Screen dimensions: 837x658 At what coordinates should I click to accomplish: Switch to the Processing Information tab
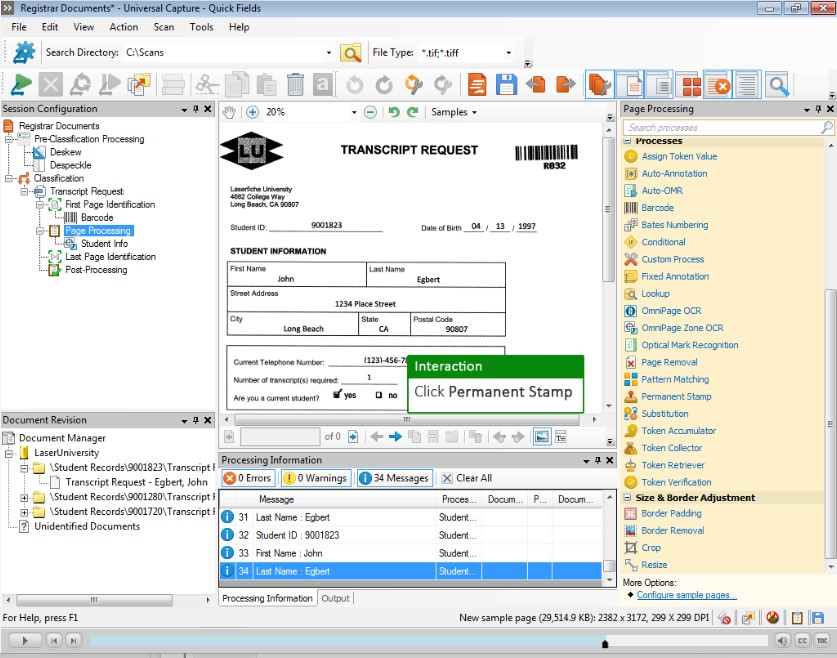point(267,598)
